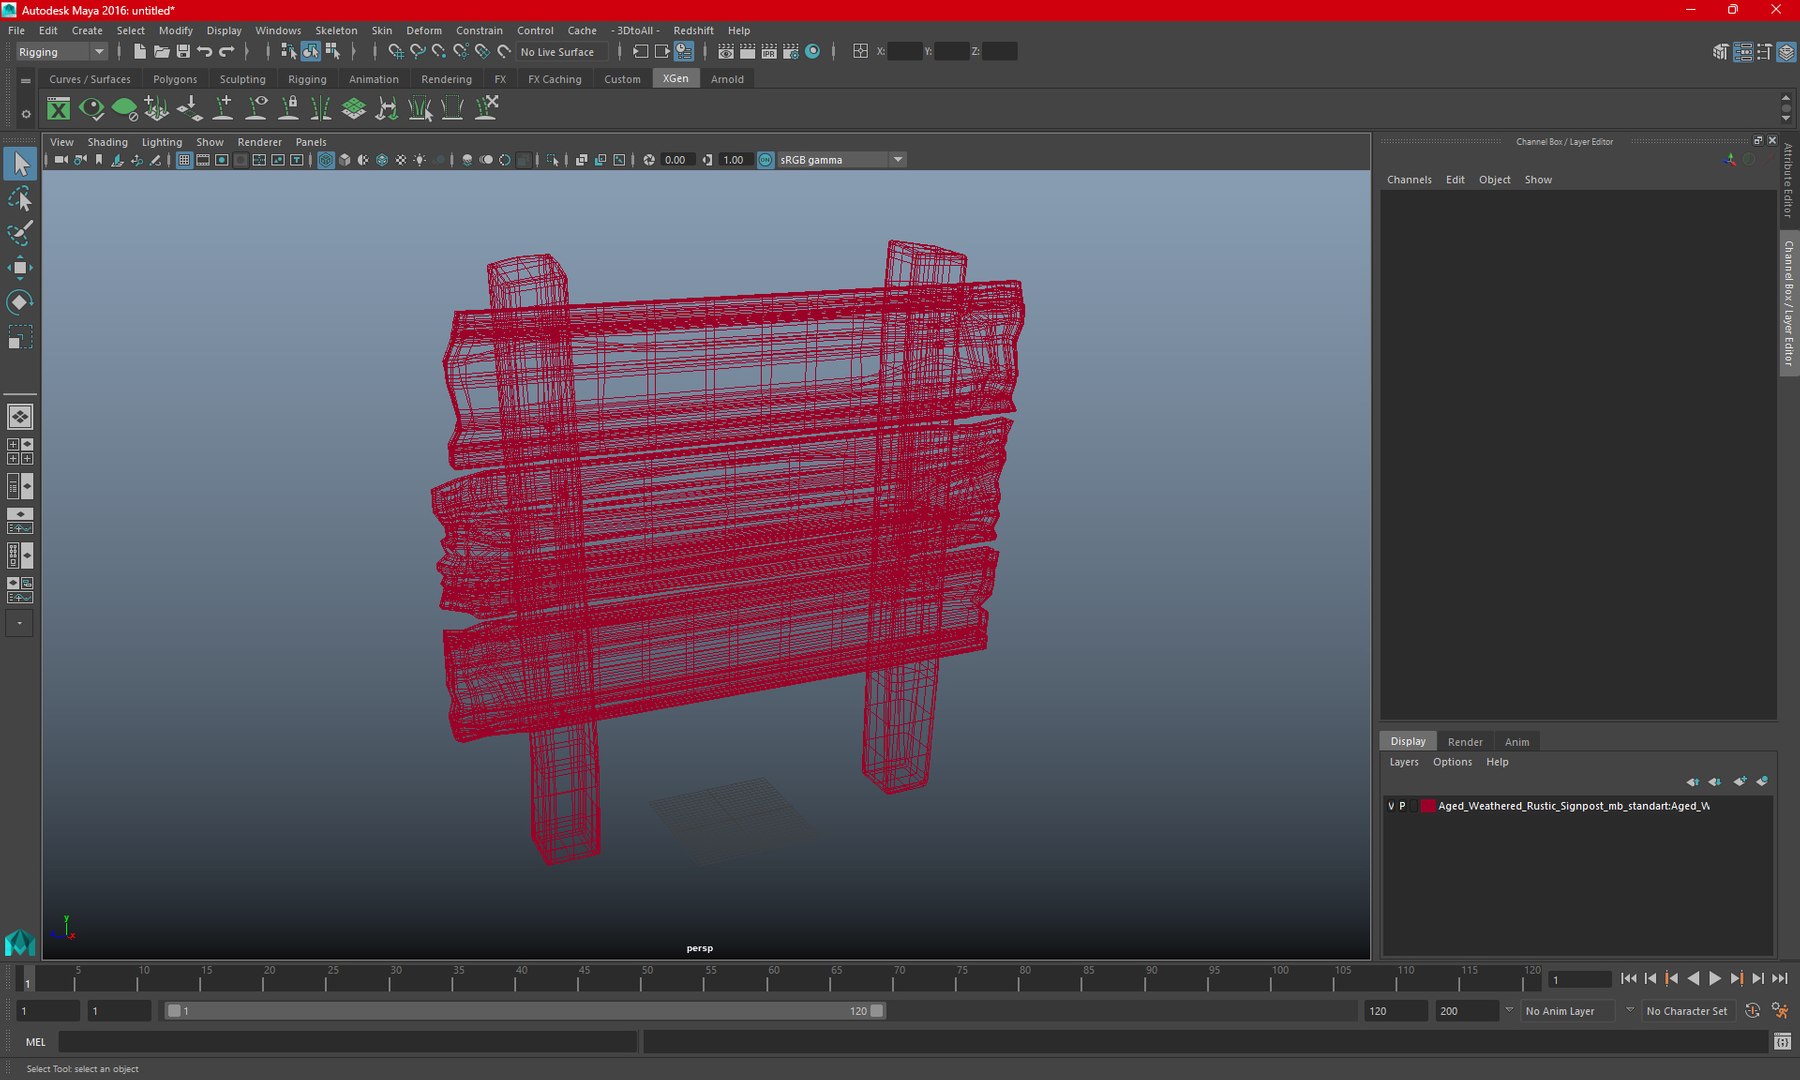Save the scene with the disk icon
Image resolution: width=1800 pixels, height=1080 pixels.
[x=183, y=51]
